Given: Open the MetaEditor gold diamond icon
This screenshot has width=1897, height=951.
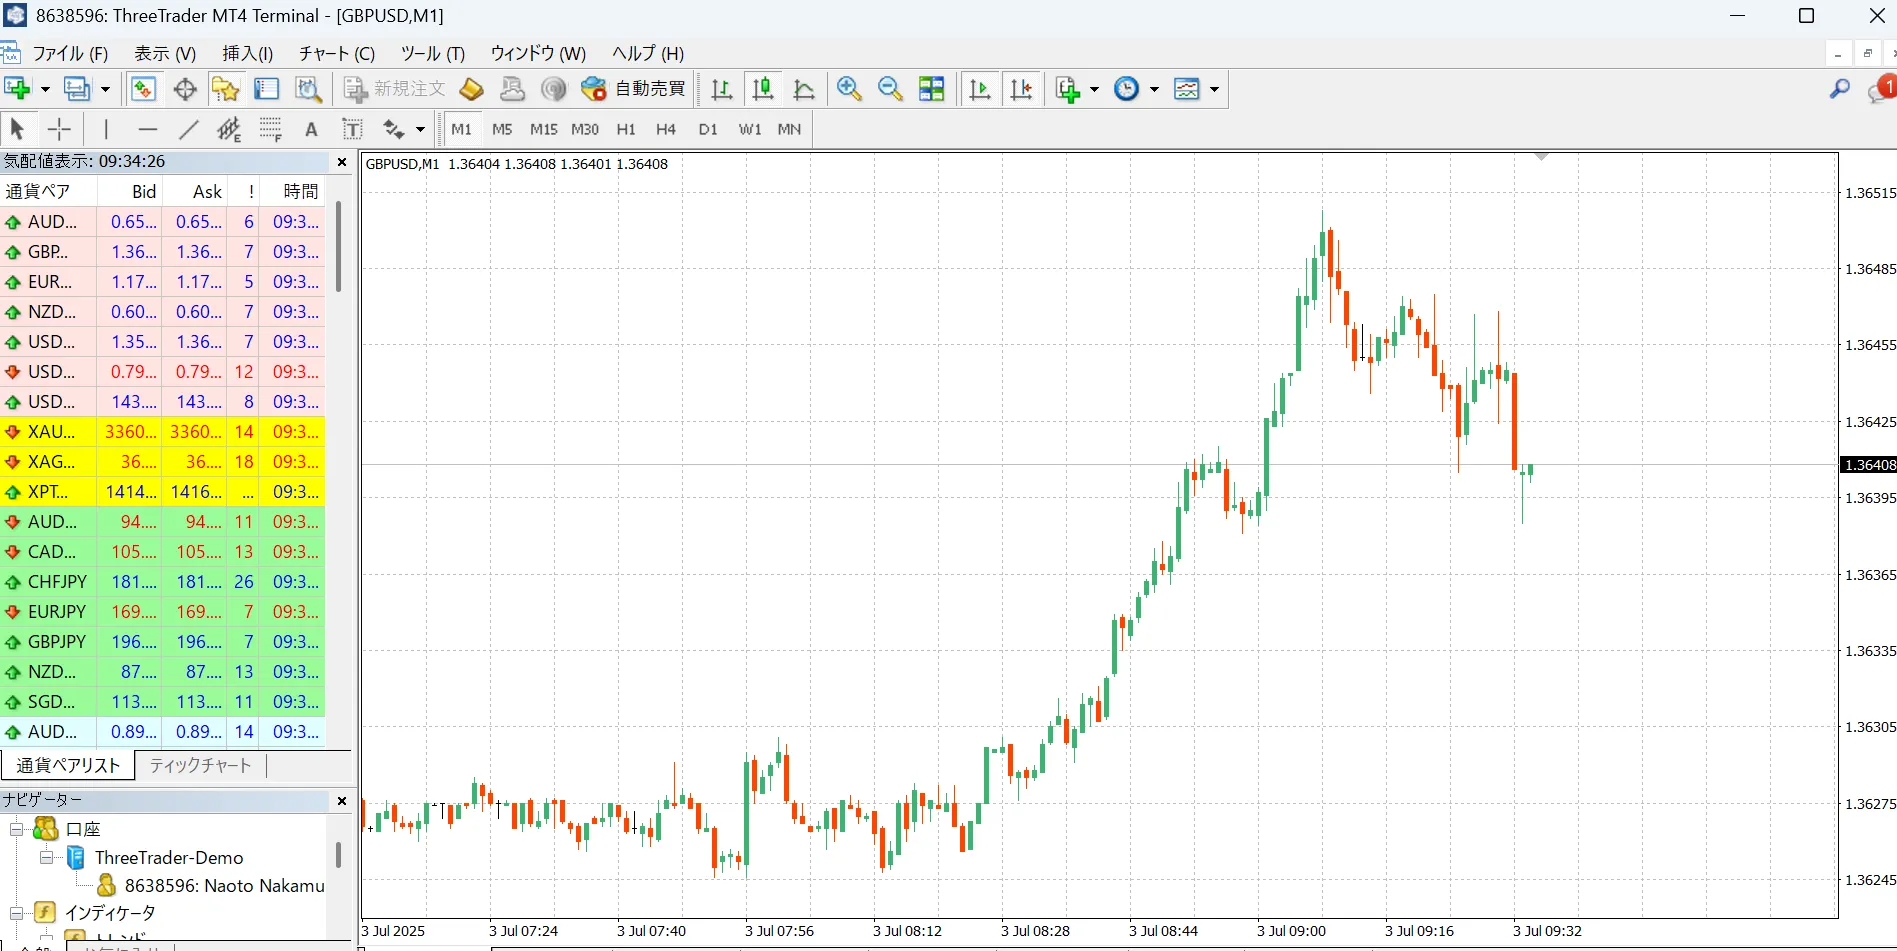Looking at the screenshot, I should click(x=471, y=89).
